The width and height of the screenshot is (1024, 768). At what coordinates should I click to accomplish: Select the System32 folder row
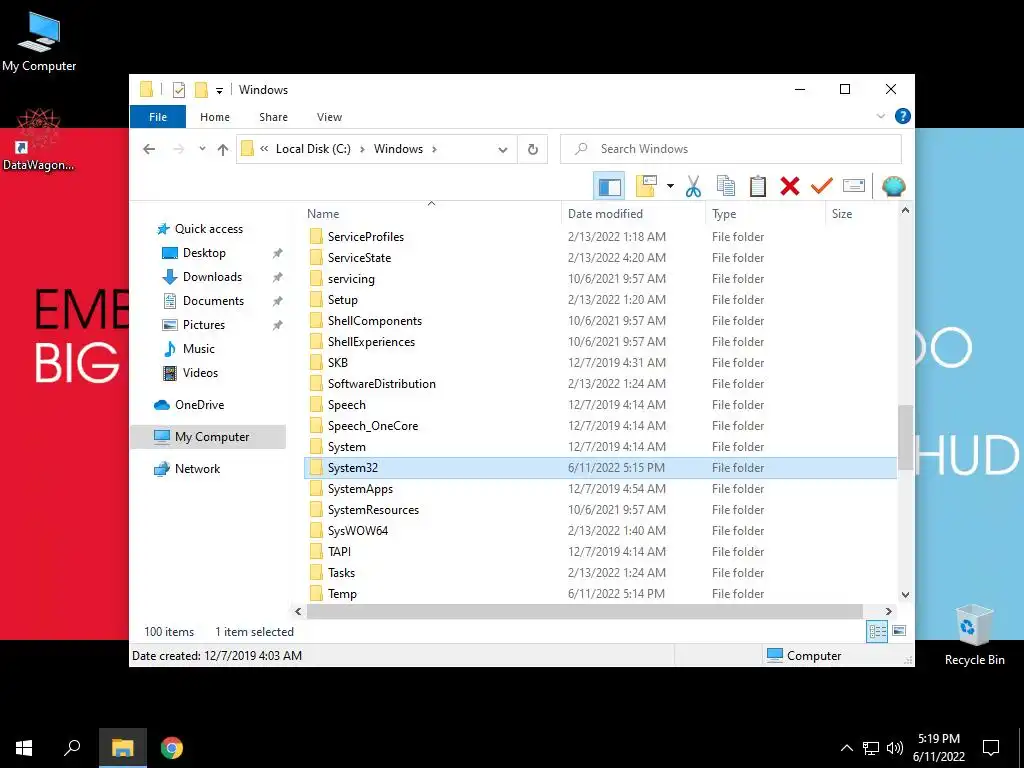[600, 468]
